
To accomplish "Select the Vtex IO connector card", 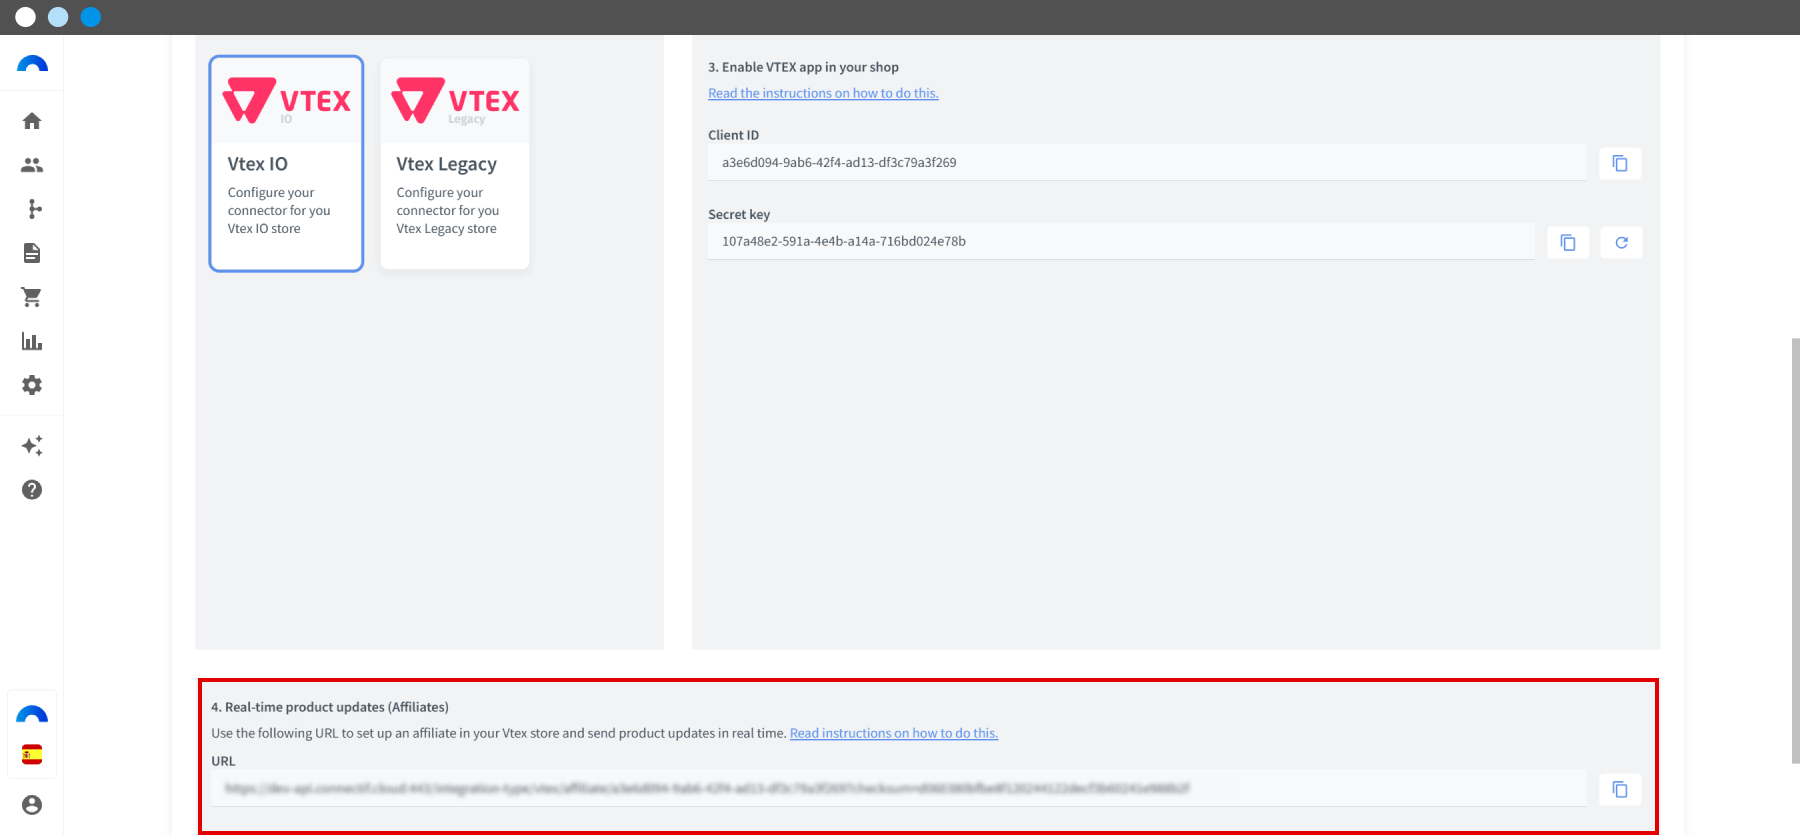I will pos(286,163).
